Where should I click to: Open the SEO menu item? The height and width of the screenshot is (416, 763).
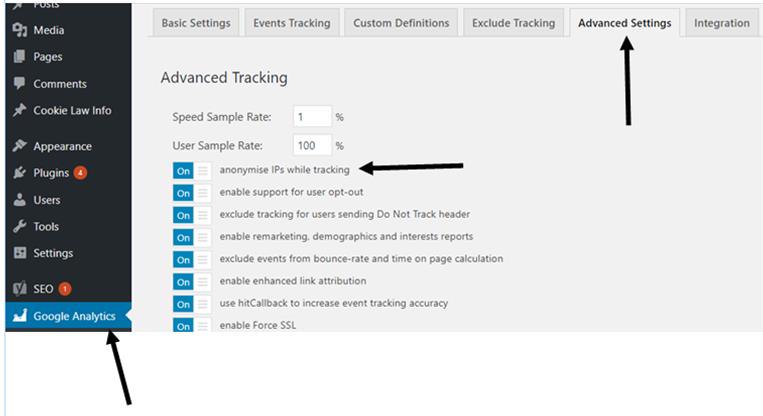point(68,289)
